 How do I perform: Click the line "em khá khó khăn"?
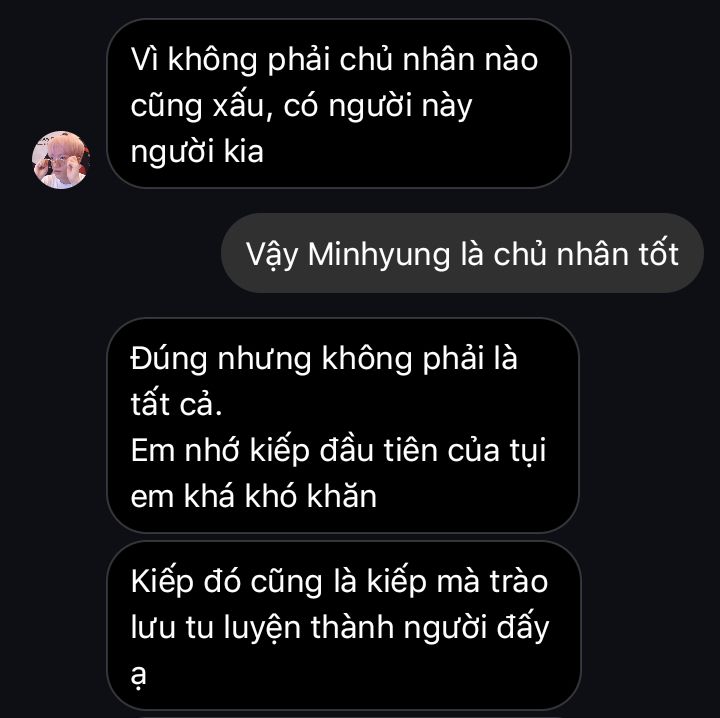pyautogui.click(x=253, y=496)
